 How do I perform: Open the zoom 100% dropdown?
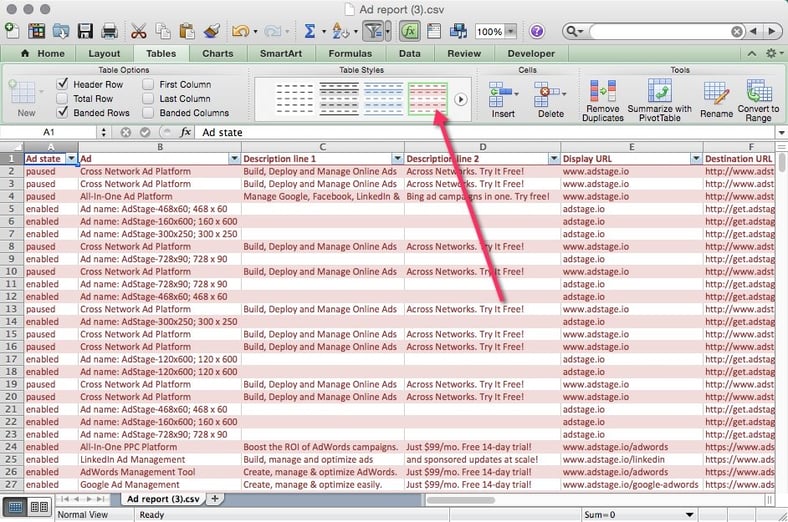[x=510, y=32]
